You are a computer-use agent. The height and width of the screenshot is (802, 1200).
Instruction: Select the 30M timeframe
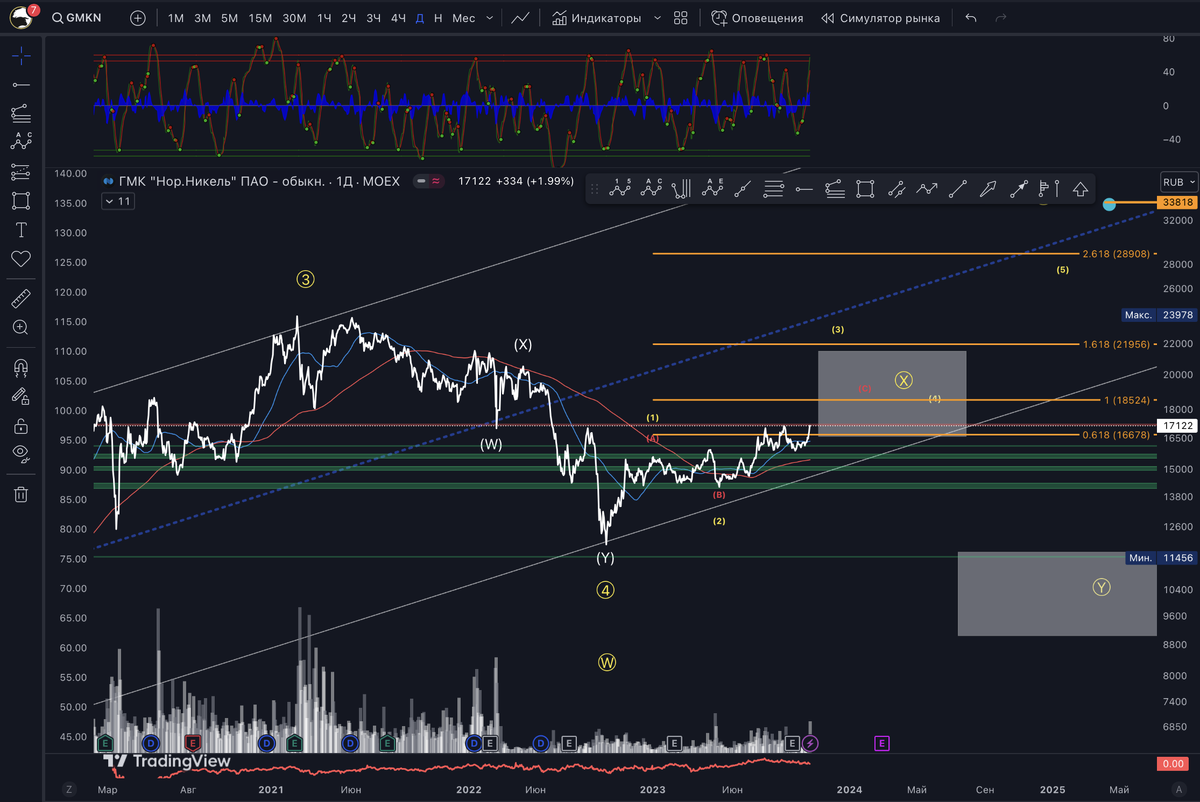tap(294, 18)
